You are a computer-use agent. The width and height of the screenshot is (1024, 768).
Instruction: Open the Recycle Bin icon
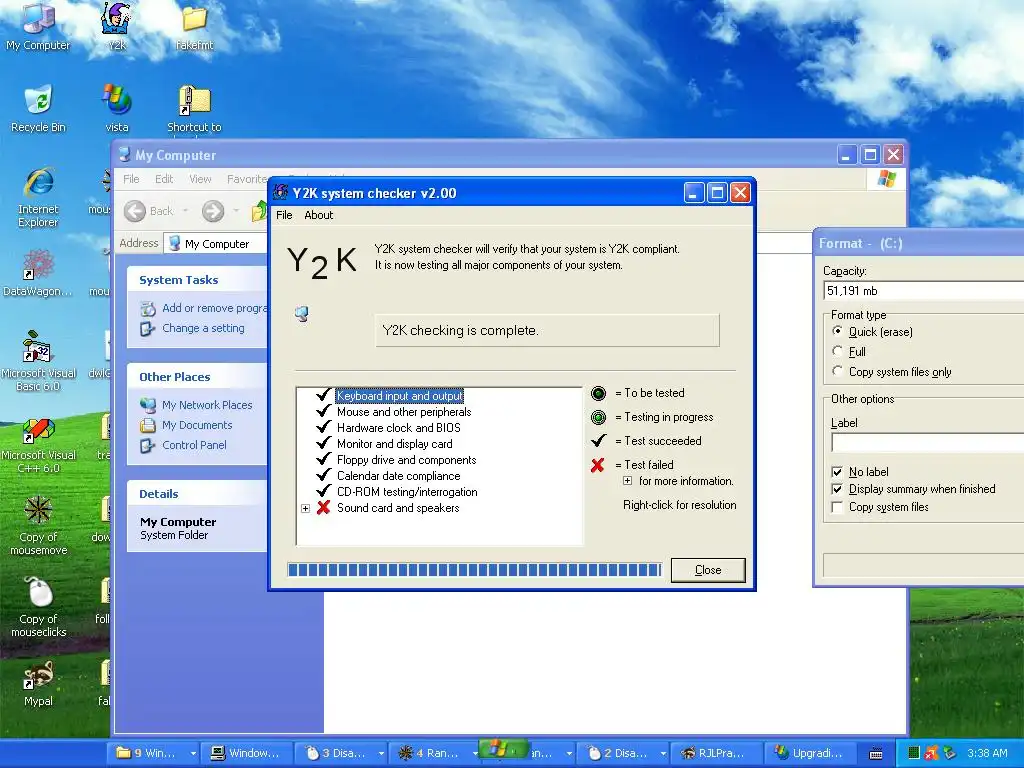(x=38, y=108)
